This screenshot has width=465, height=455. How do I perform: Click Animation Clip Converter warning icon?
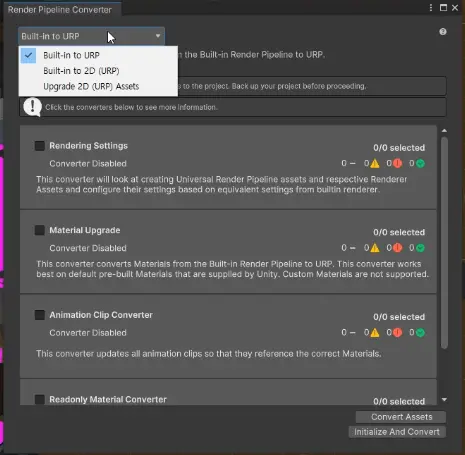tap(375, 332)
